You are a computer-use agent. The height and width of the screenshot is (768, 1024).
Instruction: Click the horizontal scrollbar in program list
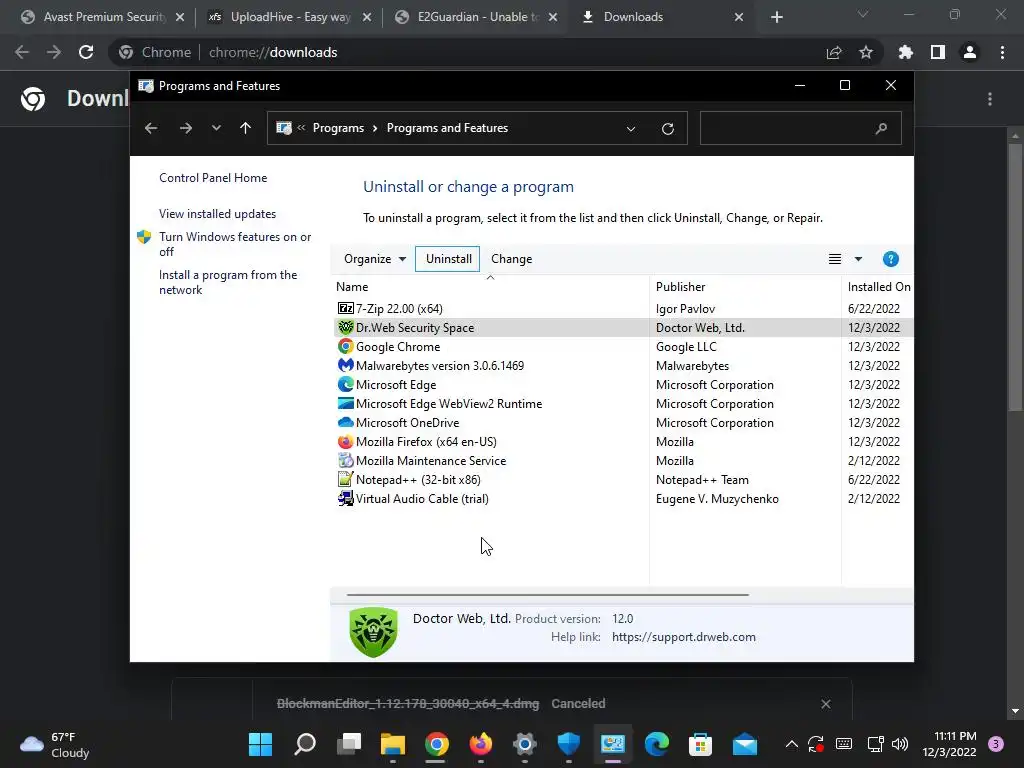point(547,595)
